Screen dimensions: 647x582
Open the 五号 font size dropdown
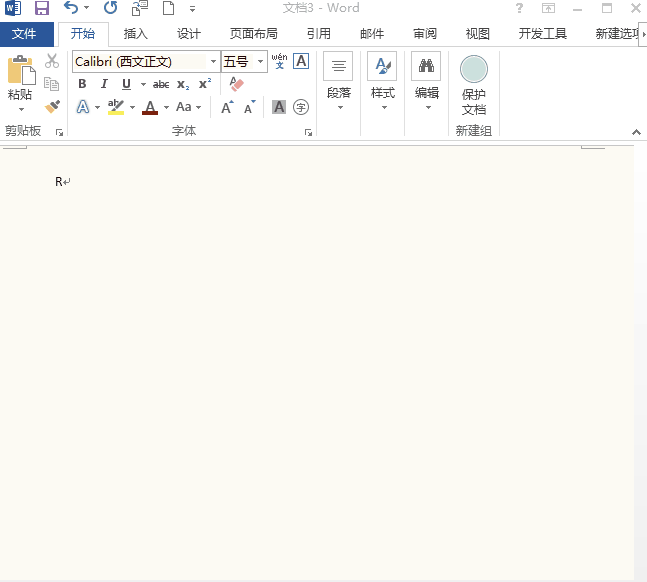click(261, 62)
